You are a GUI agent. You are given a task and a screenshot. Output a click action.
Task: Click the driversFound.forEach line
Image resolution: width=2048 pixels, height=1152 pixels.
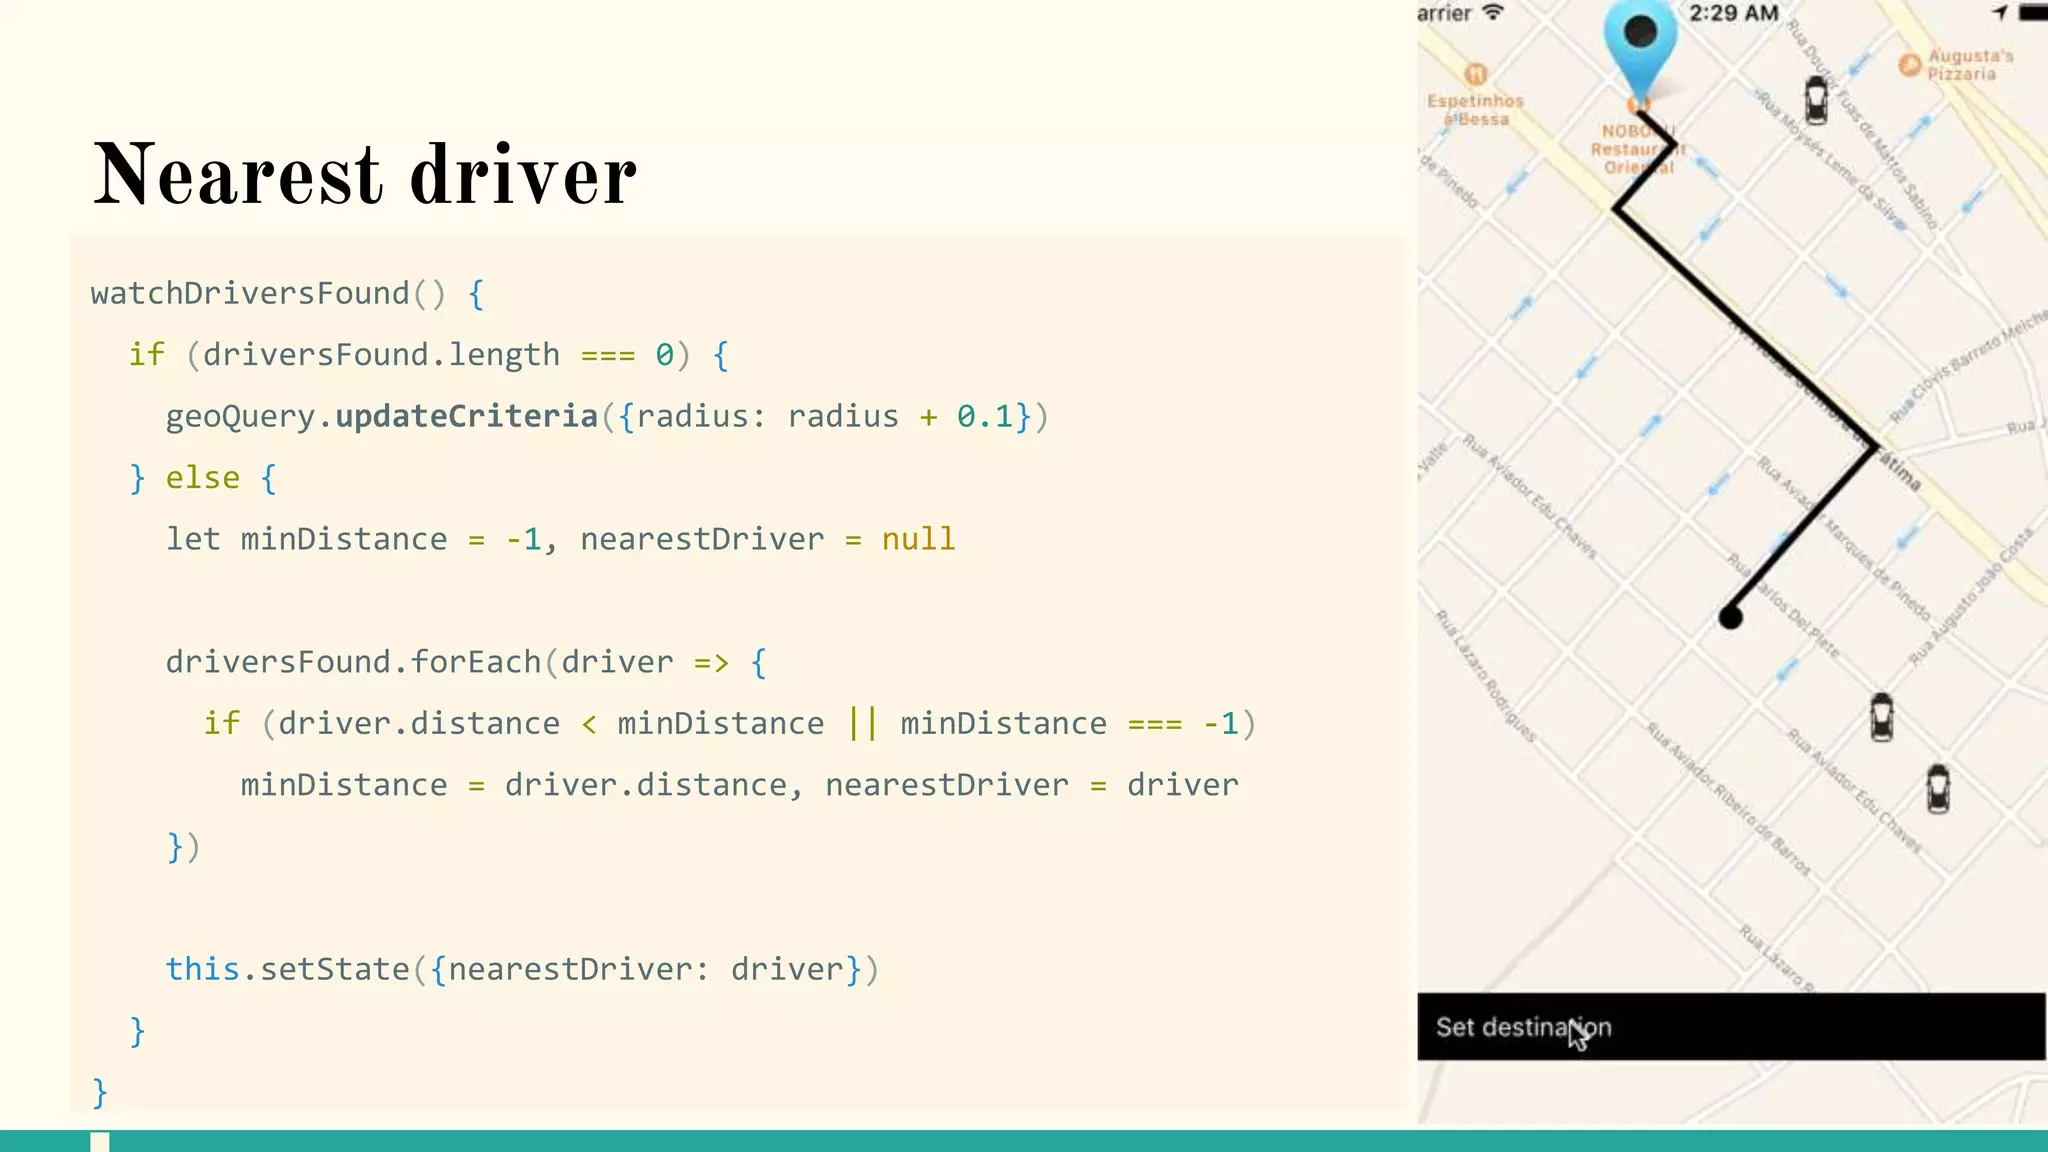[466, 663]
